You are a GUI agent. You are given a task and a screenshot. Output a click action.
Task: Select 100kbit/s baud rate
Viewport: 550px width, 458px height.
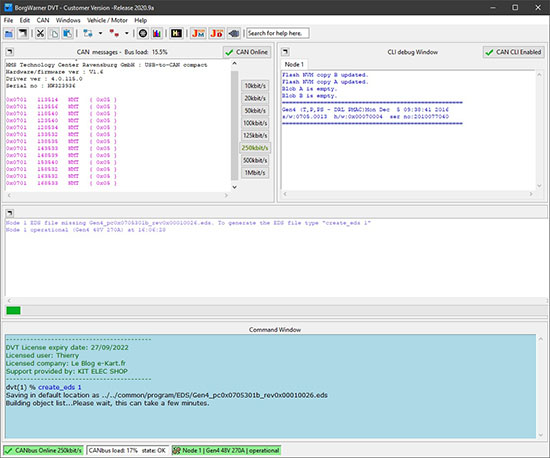pos(255,123)
